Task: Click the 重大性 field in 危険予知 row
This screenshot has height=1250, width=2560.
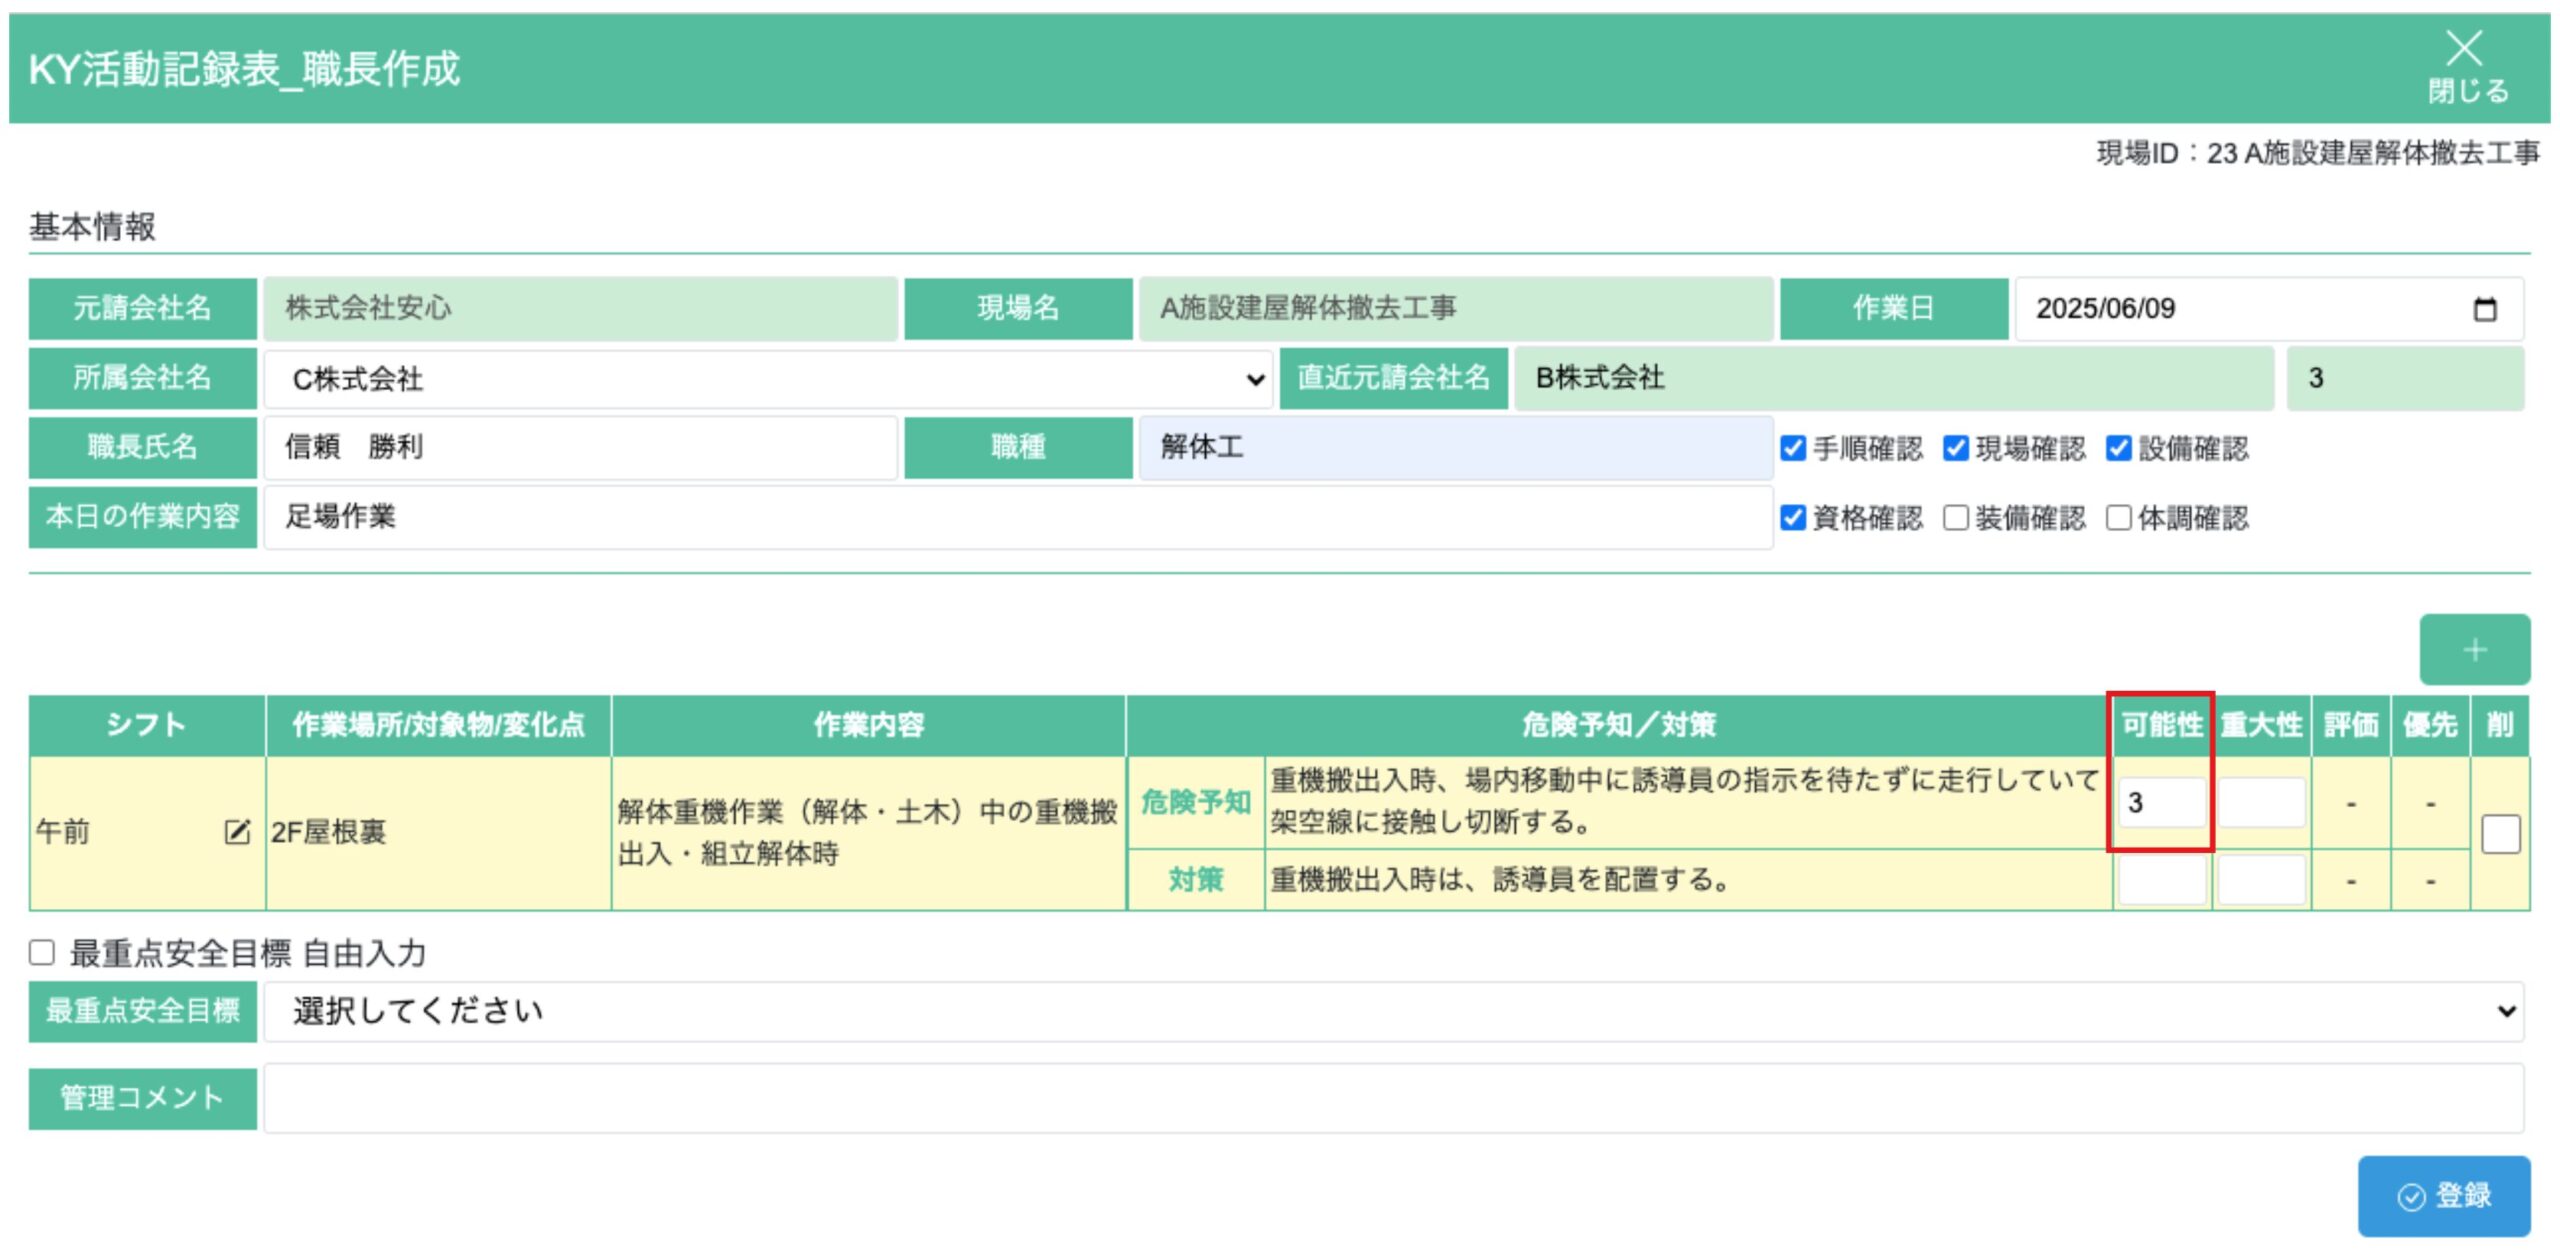Action: click(x=2261, y=802)
